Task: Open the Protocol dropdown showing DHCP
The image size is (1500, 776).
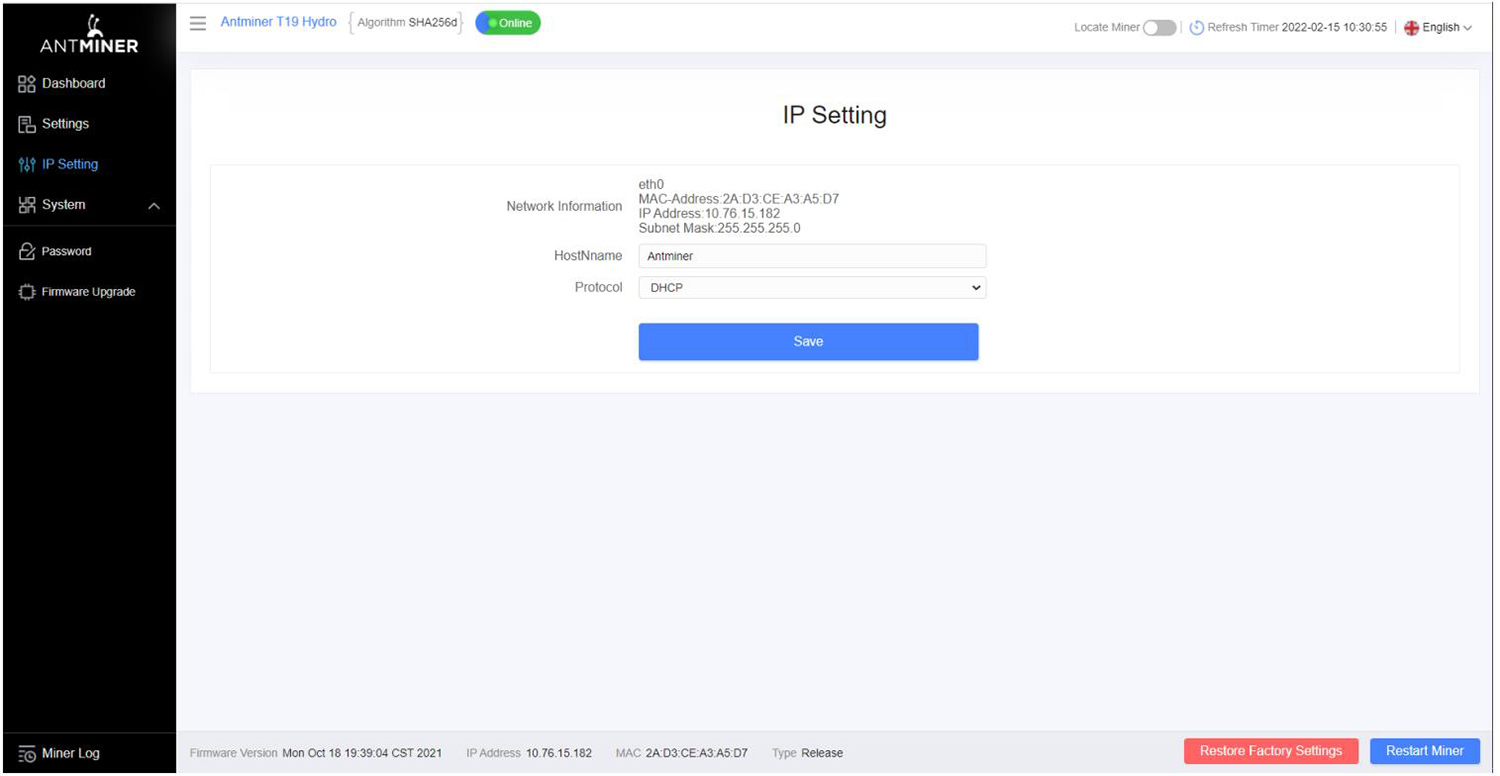Action: [x=811, y=287]
